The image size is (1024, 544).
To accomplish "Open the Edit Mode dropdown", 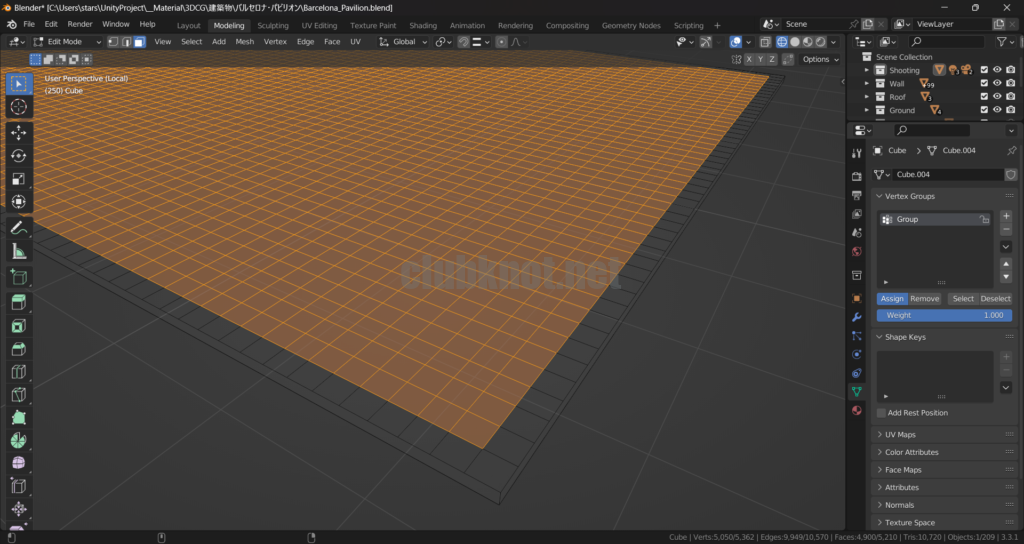I will pyautogui.click(x=68, y=42).
